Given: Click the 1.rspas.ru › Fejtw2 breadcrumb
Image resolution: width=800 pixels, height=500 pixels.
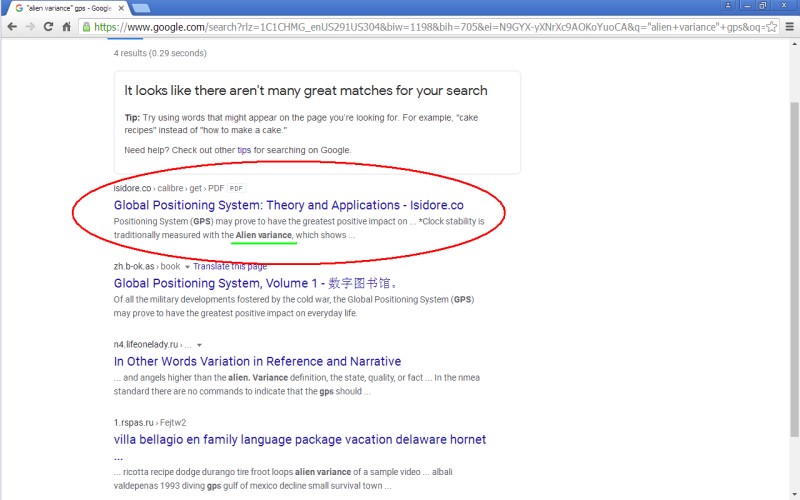Looking at the screenshot, I should pos(149,422).
